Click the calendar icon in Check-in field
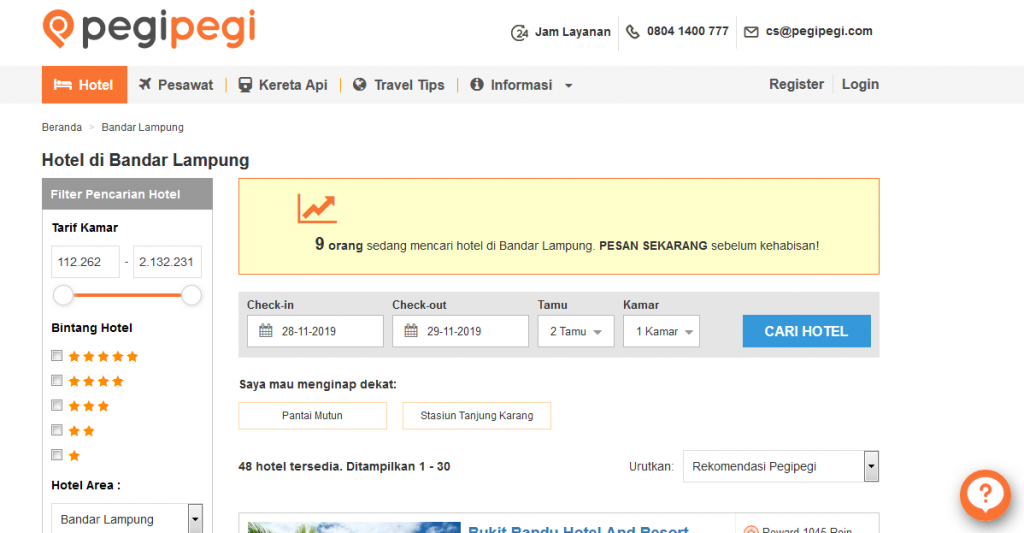The width and height of the screenshot is (1024, 533). pyautogui.click(x=266, y=331)
